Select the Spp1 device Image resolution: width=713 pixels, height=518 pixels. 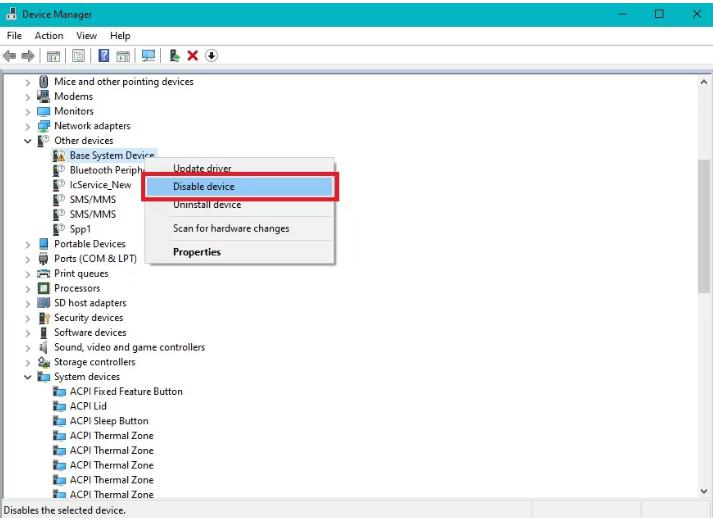(80, 229)
